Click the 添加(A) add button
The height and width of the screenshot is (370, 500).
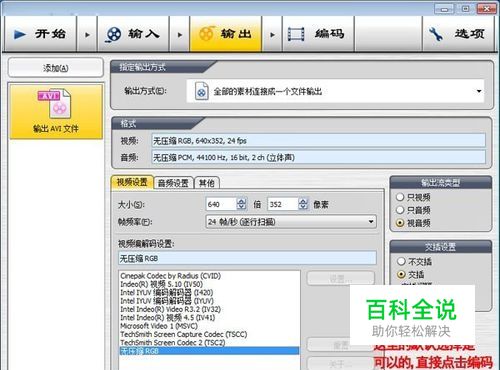(56, 68)
